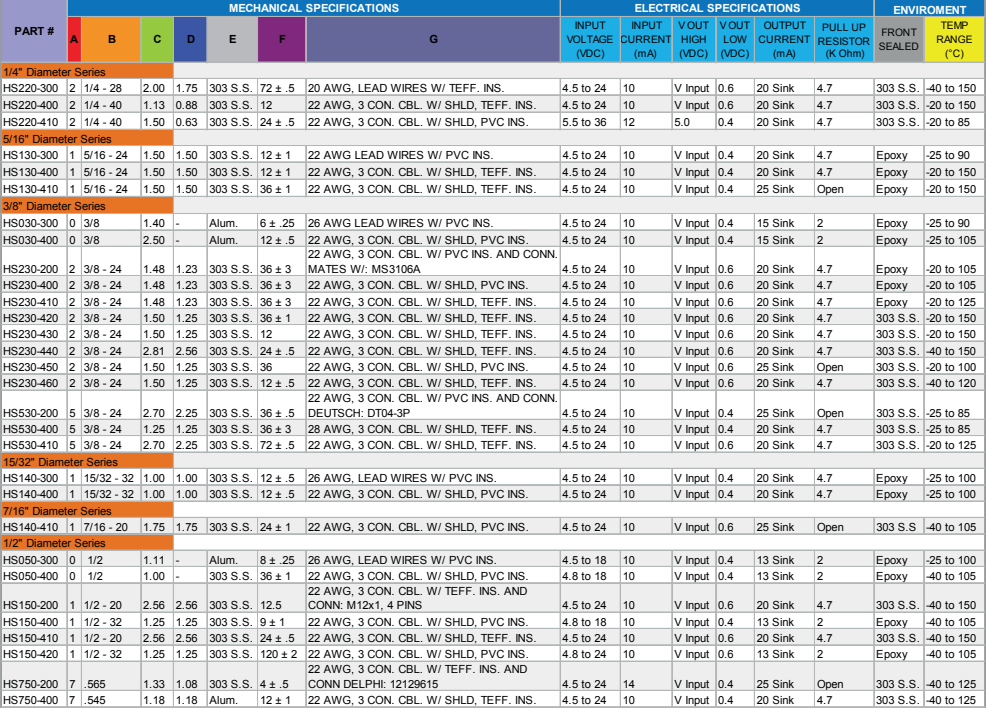Select part number HS220-400

coord(31,105)
